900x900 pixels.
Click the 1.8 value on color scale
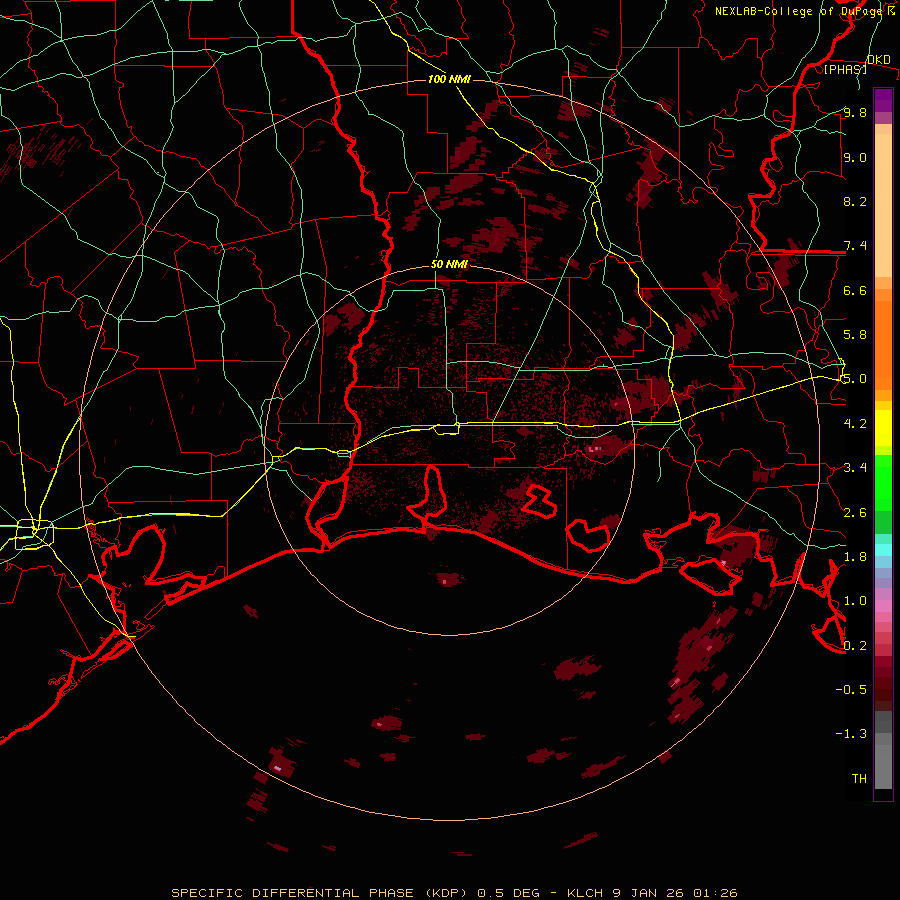[855, 557]
